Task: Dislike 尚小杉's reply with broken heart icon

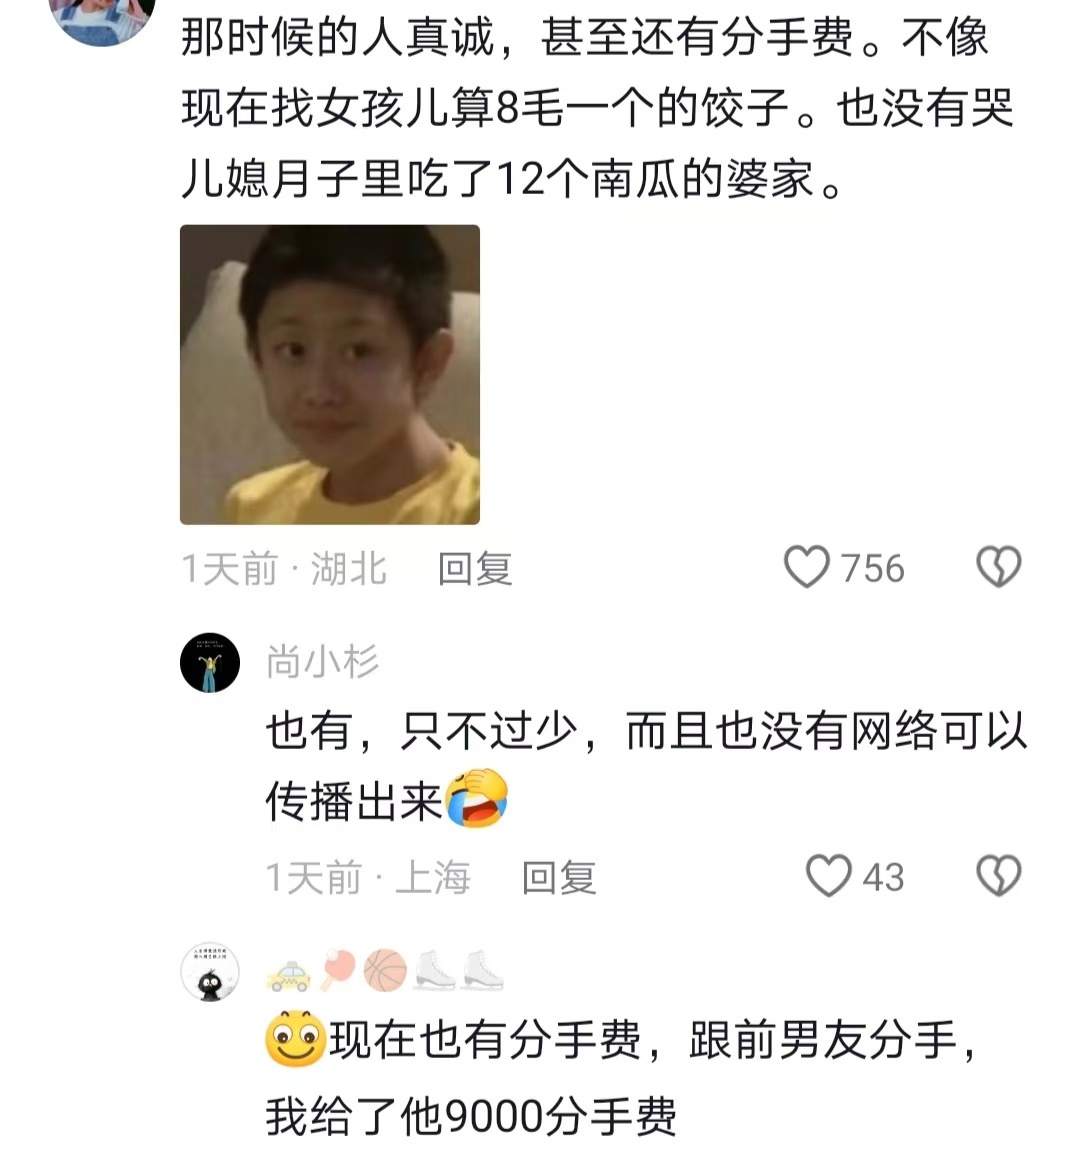Action: coord(999,876)
